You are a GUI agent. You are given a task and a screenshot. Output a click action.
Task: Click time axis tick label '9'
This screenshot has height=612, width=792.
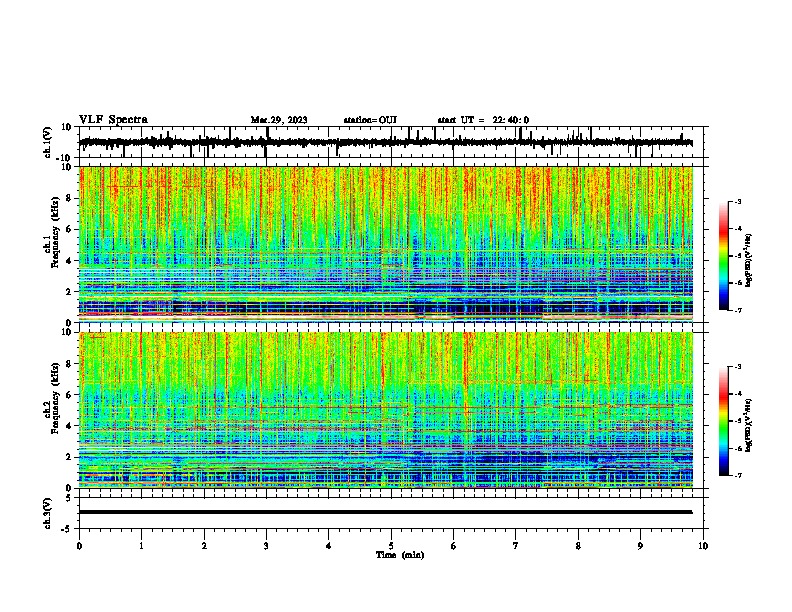pos(640,546)
